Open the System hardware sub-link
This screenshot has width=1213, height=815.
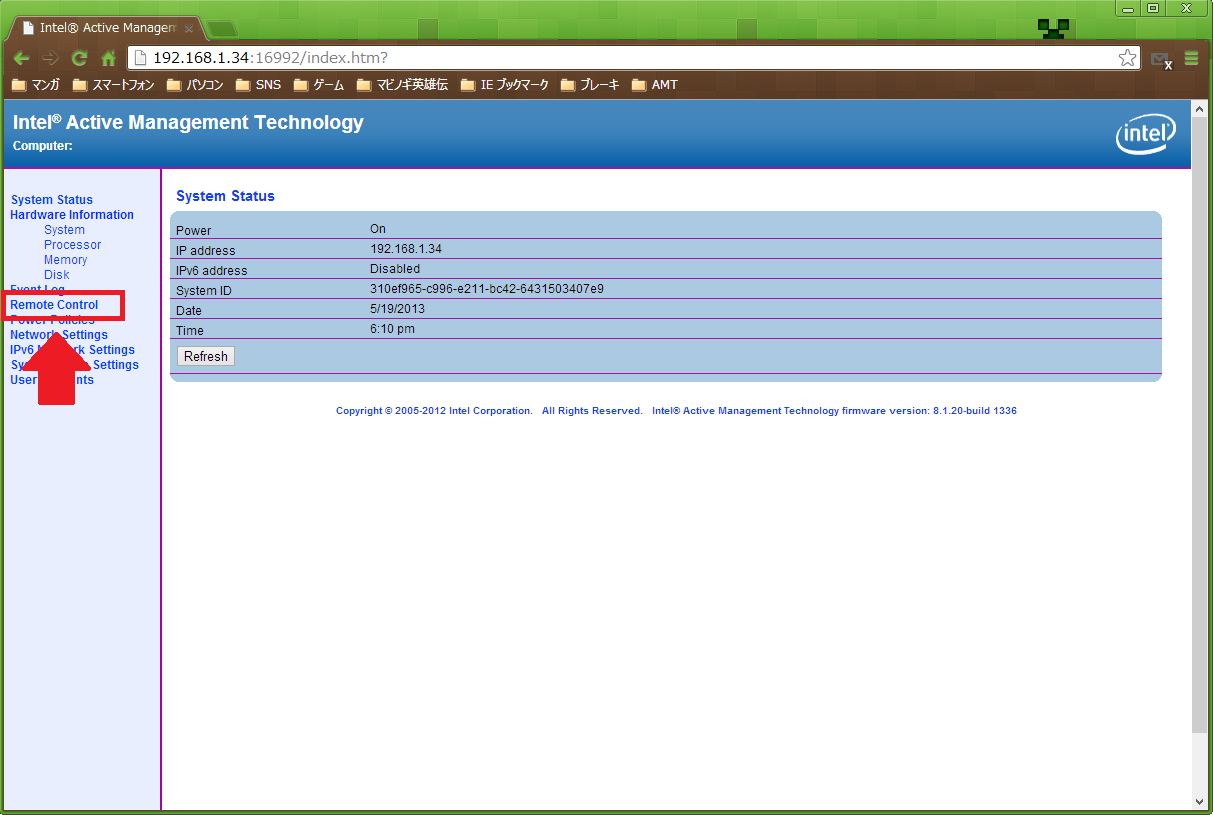tap(64, 230)
